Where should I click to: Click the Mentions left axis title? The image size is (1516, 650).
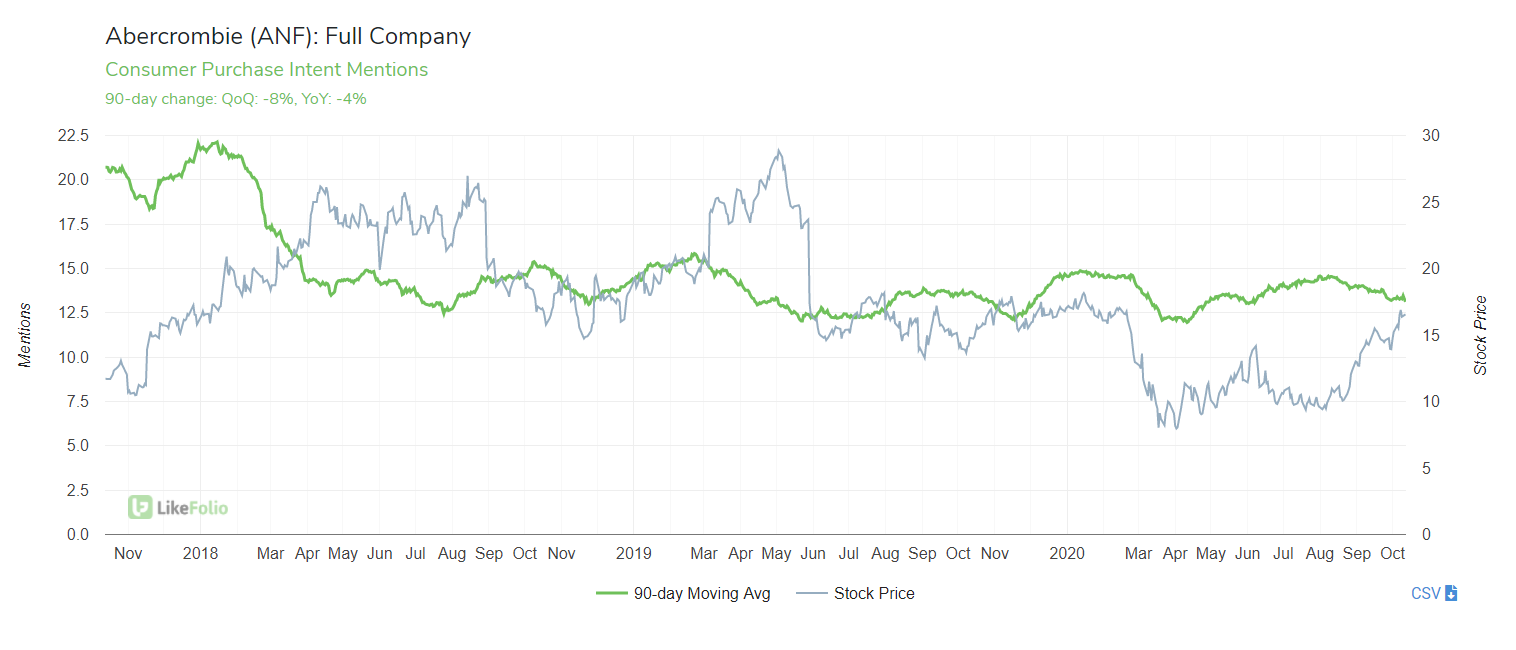click(26, 335)
